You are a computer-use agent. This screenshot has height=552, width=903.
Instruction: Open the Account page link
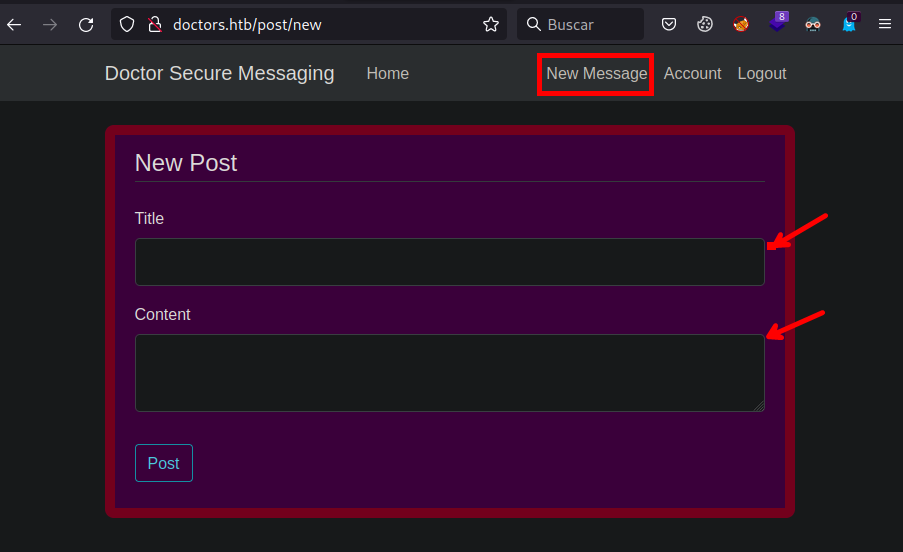pyautogui.click(x=692, y=73)
